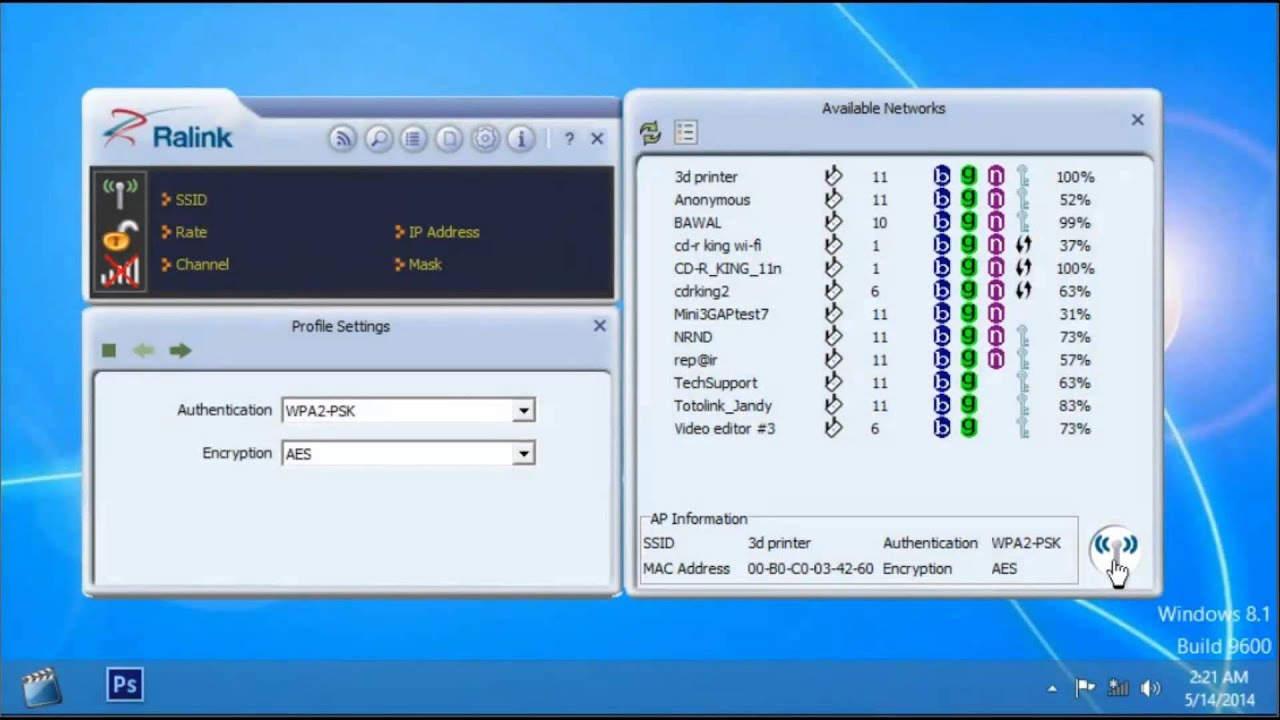Select the Anonymous network
Viewport: 1280px width, 720px height.
[x=712, y=200]
